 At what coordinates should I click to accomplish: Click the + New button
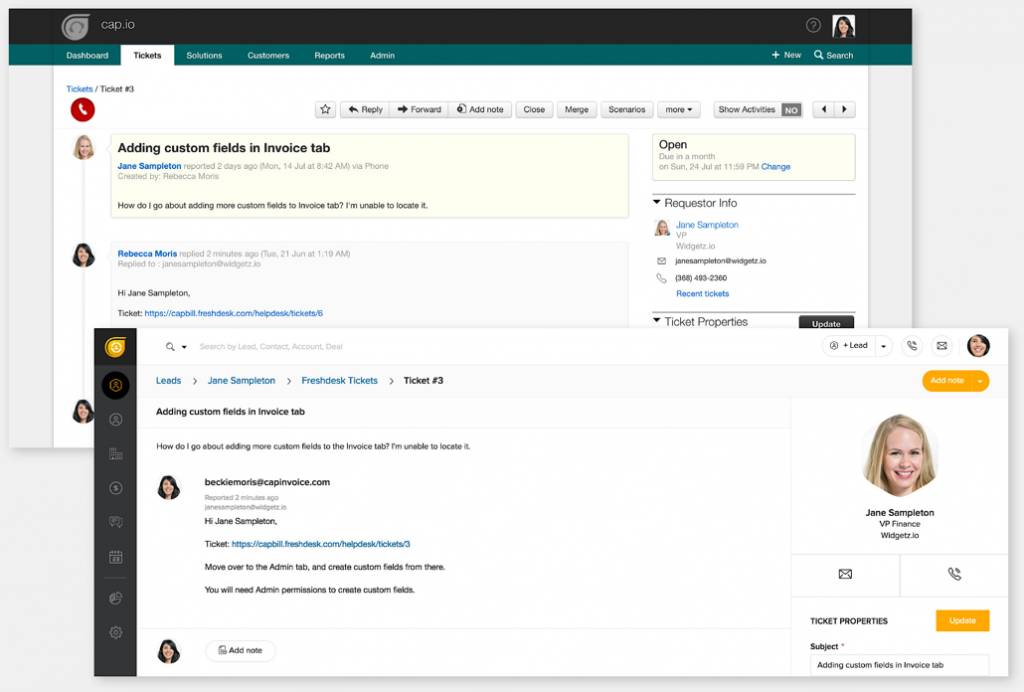coord(786,55)
